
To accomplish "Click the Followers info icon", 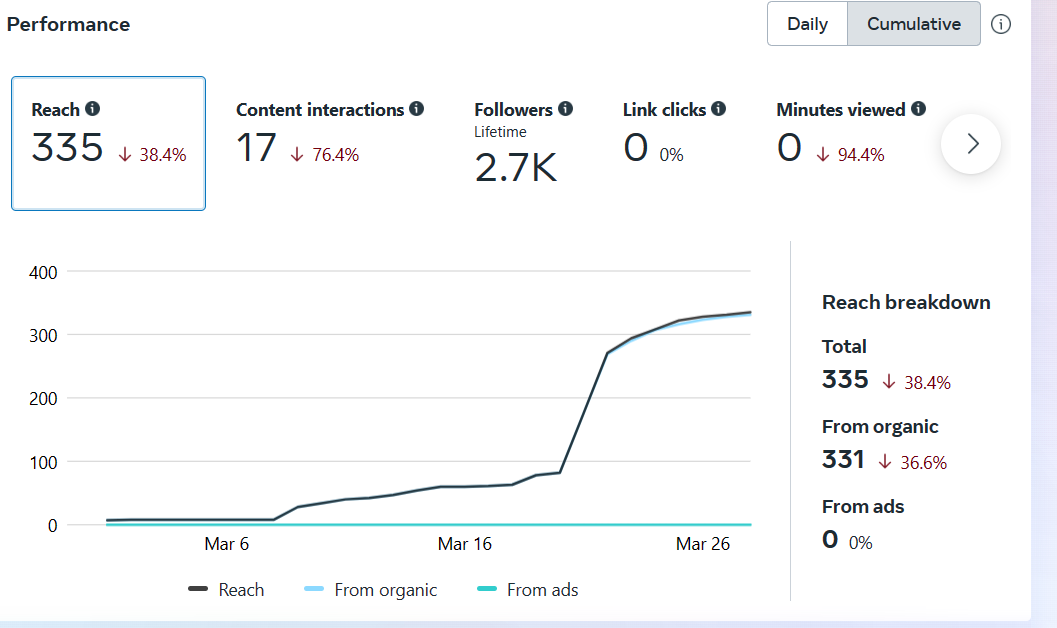I will (566, 109).
